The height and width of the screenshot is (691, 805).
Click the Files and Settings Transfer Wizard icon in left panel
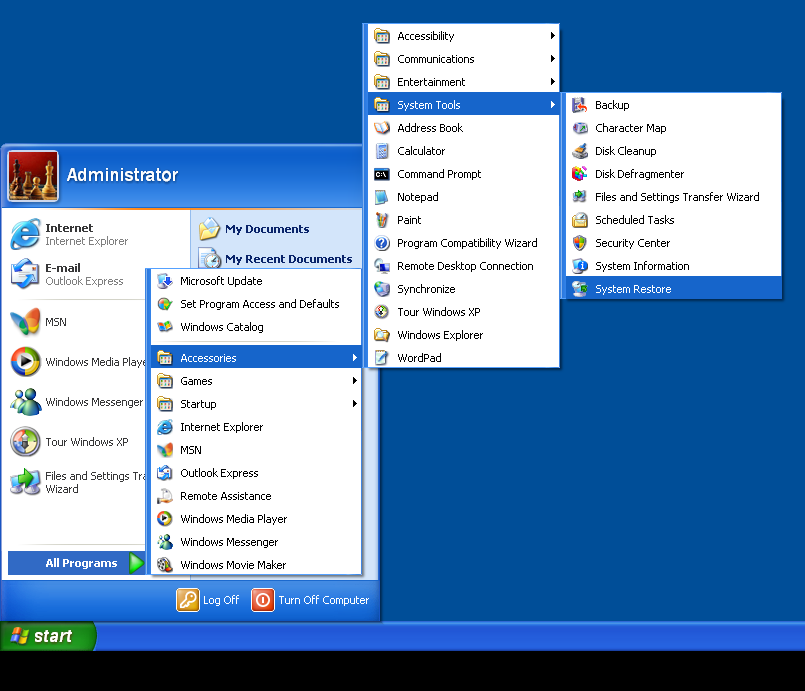tap(25, 482)
